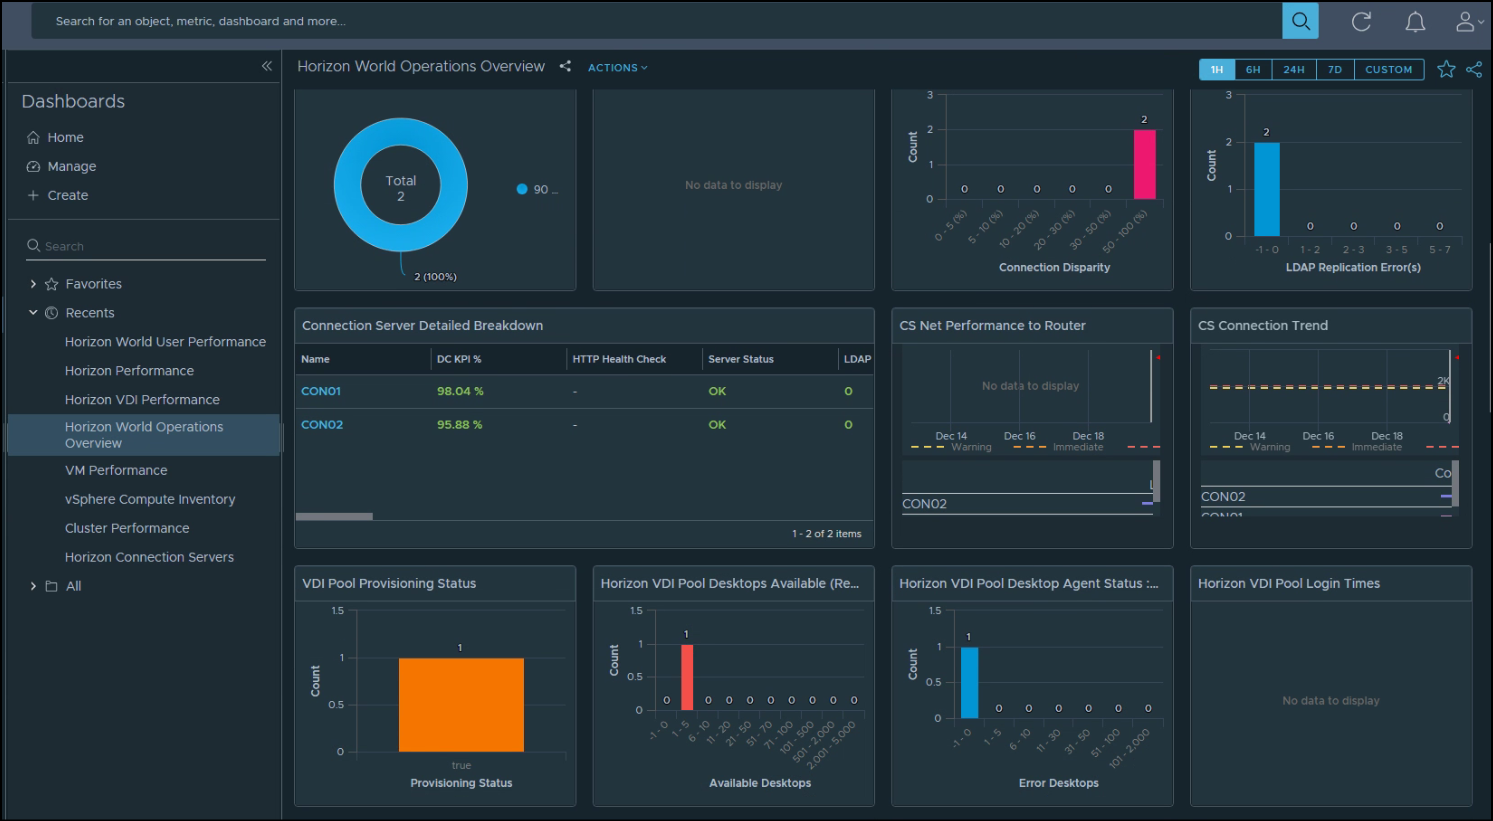Star the dashboard as a favorite
Image resolution: width=1493 pixels, height=821 pixels.
click(1446, 69)
